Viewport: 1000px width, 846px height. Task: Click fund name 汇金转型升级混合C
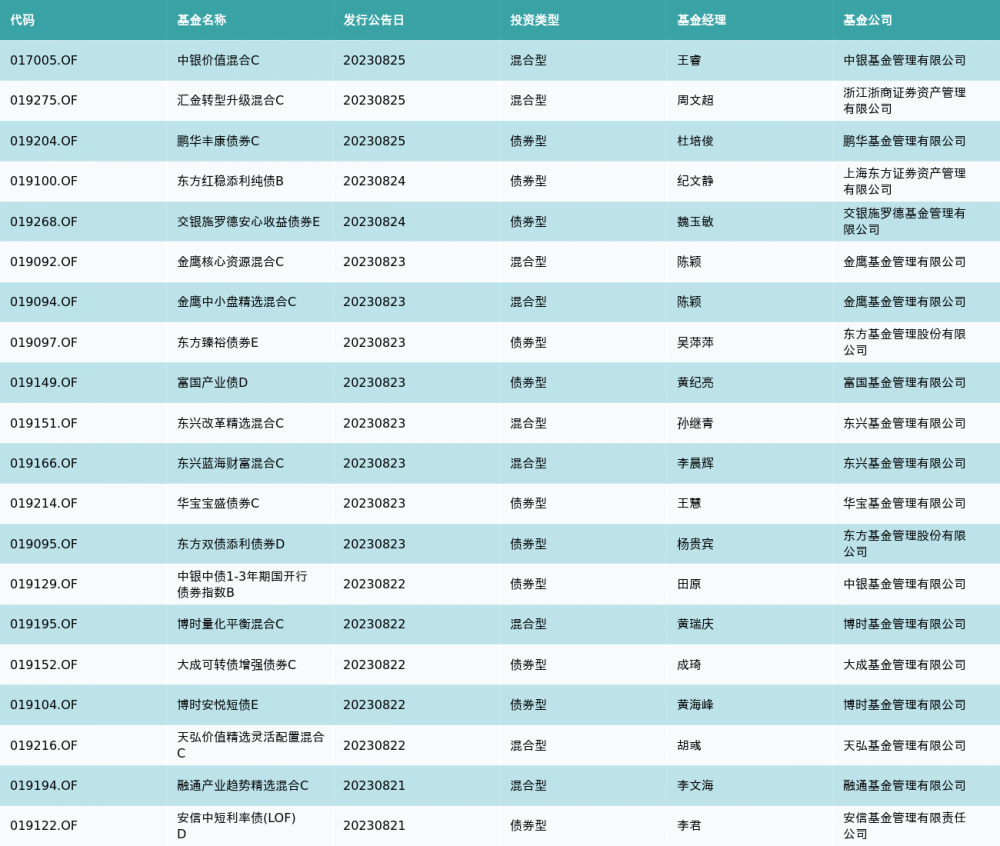(x=230, y=100)
